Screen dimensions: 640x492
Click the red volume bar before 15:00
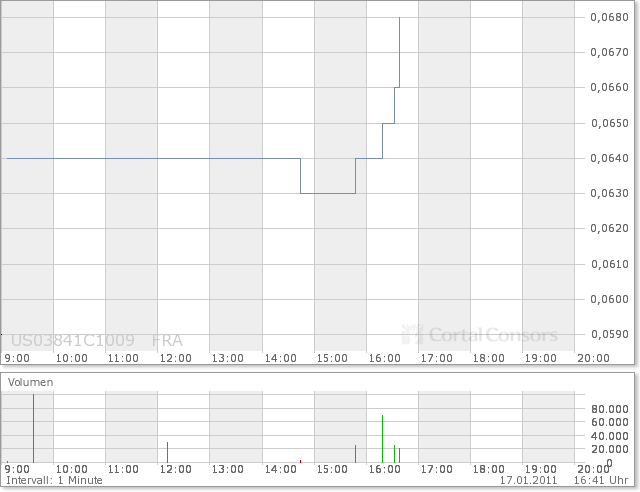300,461
